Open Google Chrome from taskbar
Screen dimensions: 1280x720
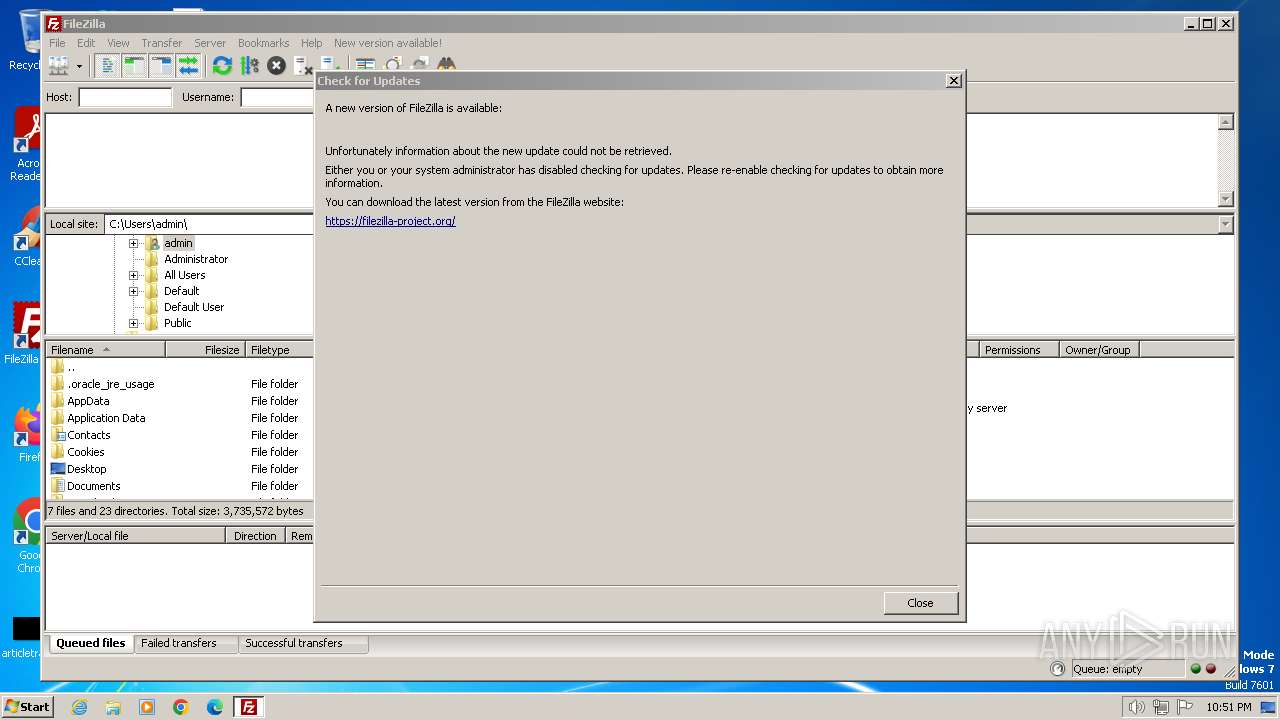point(181,707)
